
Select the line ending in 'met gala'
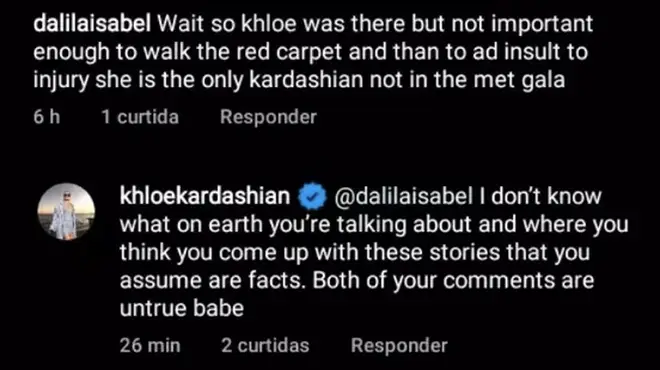[x=299, y=80]
